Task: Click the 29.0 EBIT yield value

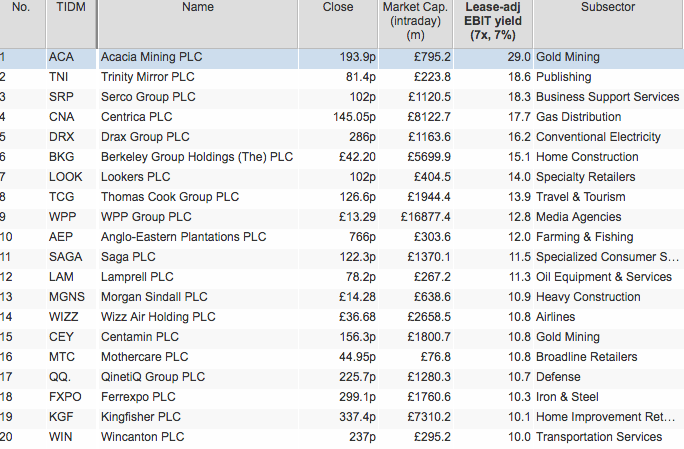Action: pyautogui.click(x=519, y=57)
